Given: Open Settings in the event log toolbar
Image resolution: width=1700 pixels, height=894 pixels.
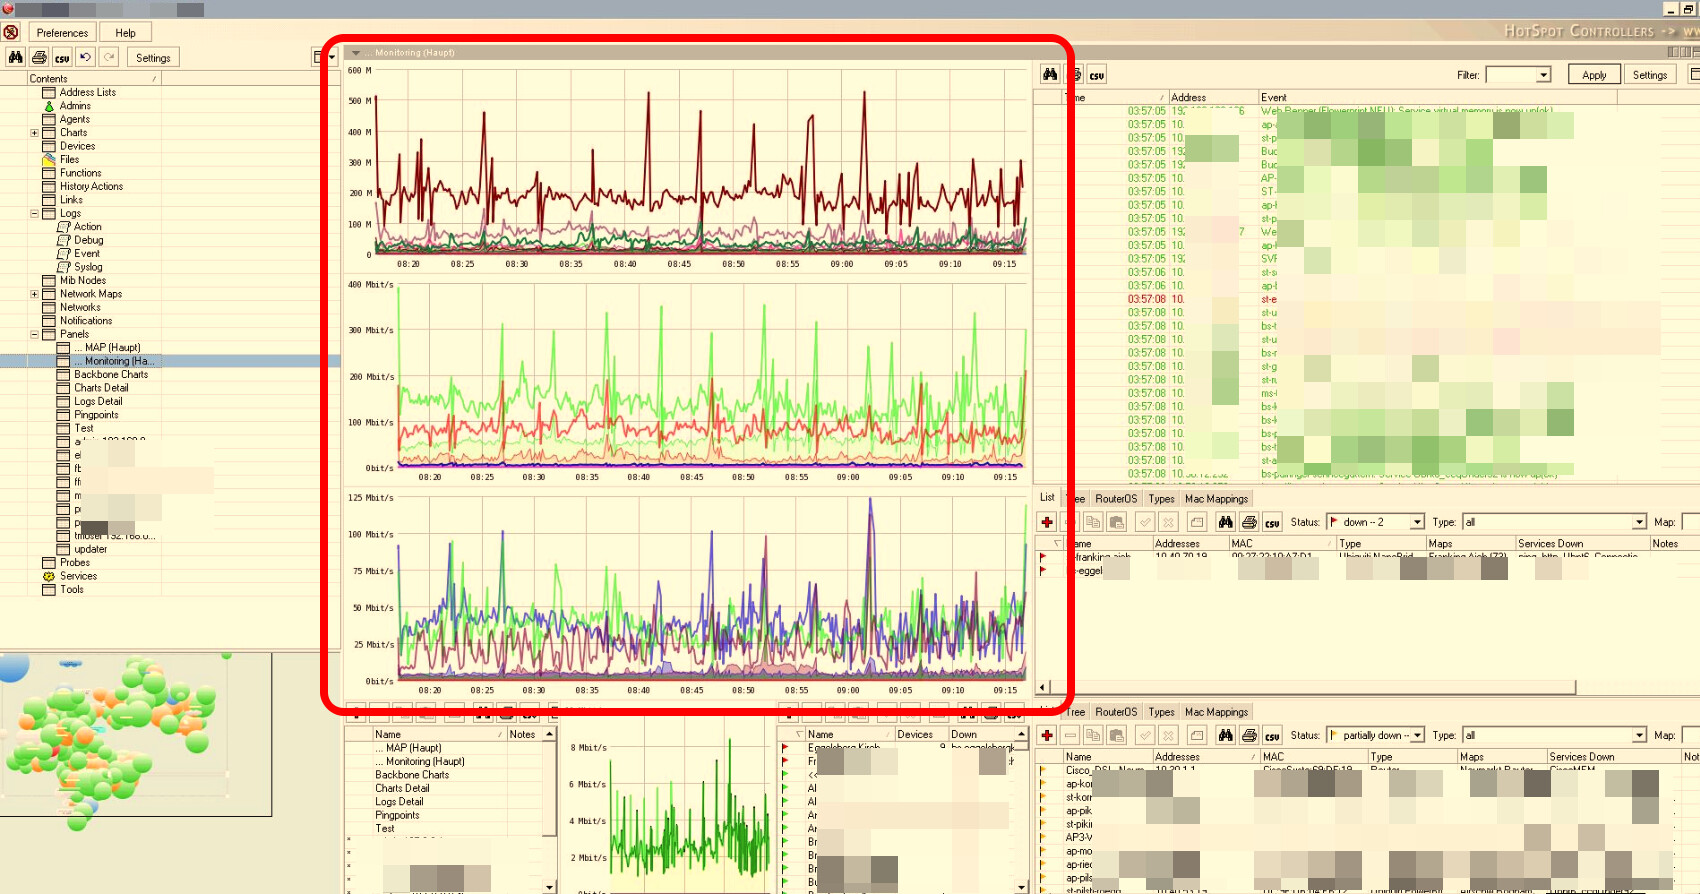Looking at the screenshot, I should click(x=1650, y=75).
